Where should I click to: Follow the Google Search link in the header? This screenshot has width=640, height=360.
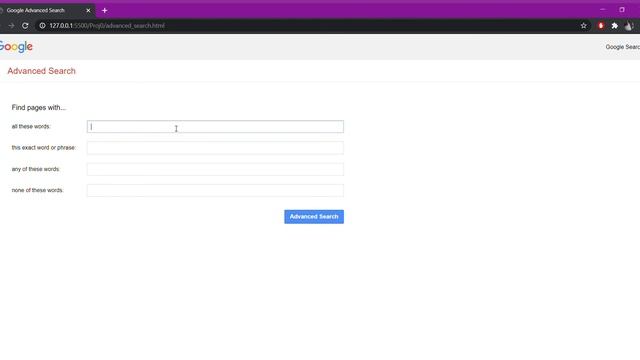pos(623,47)
